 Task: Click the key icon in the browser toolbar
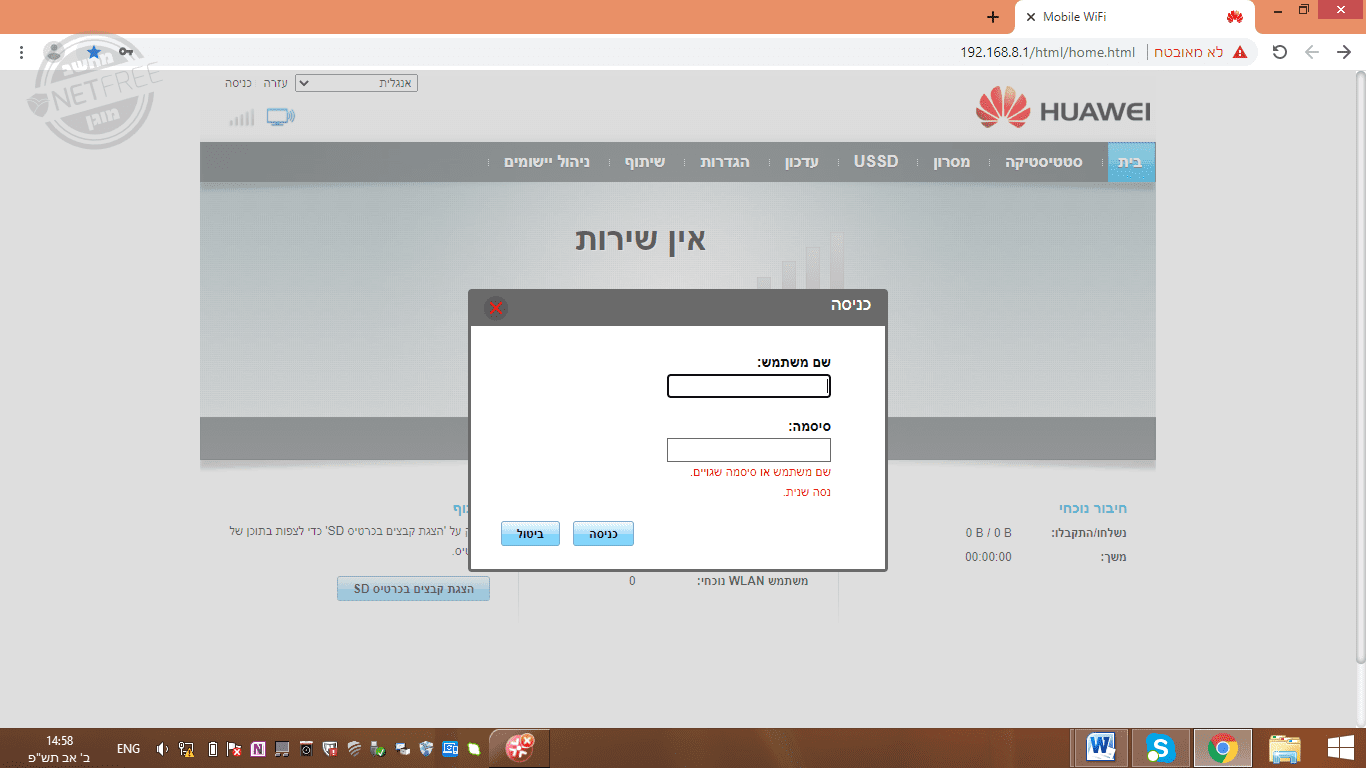[x=127, y=51]
